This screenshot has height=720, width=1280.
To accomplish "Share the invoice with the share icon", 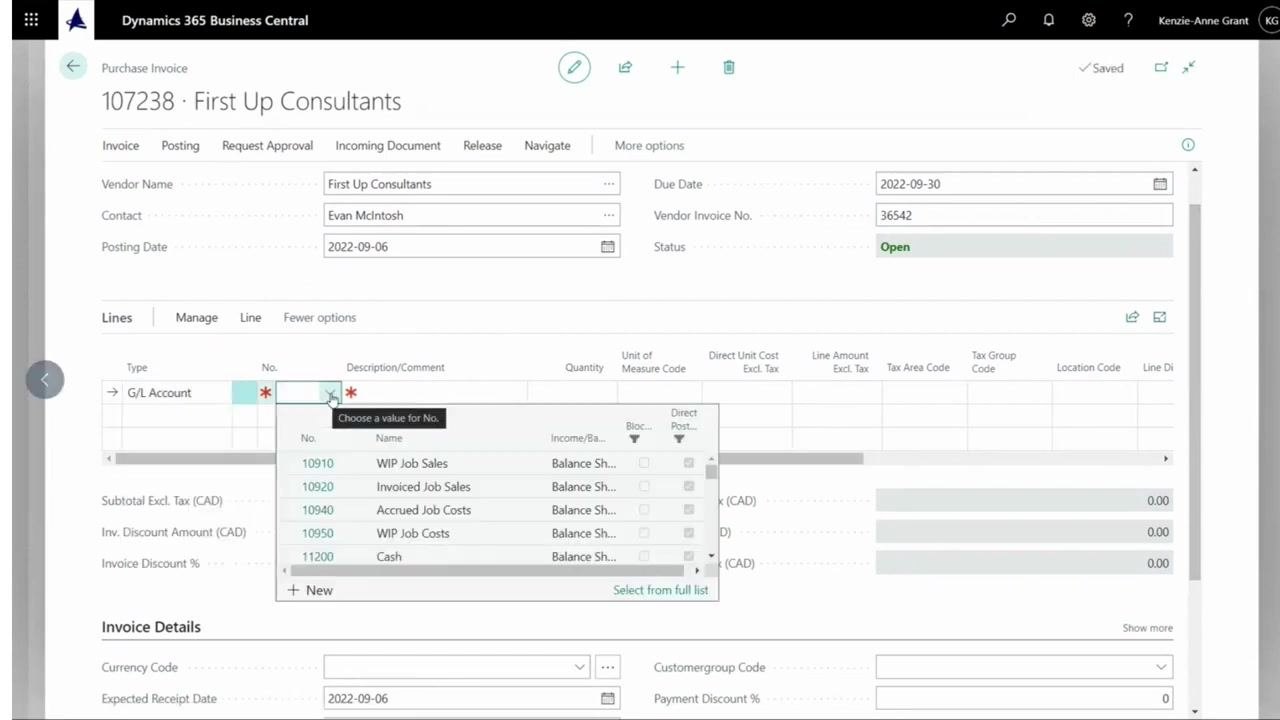I will coord(625,67).
